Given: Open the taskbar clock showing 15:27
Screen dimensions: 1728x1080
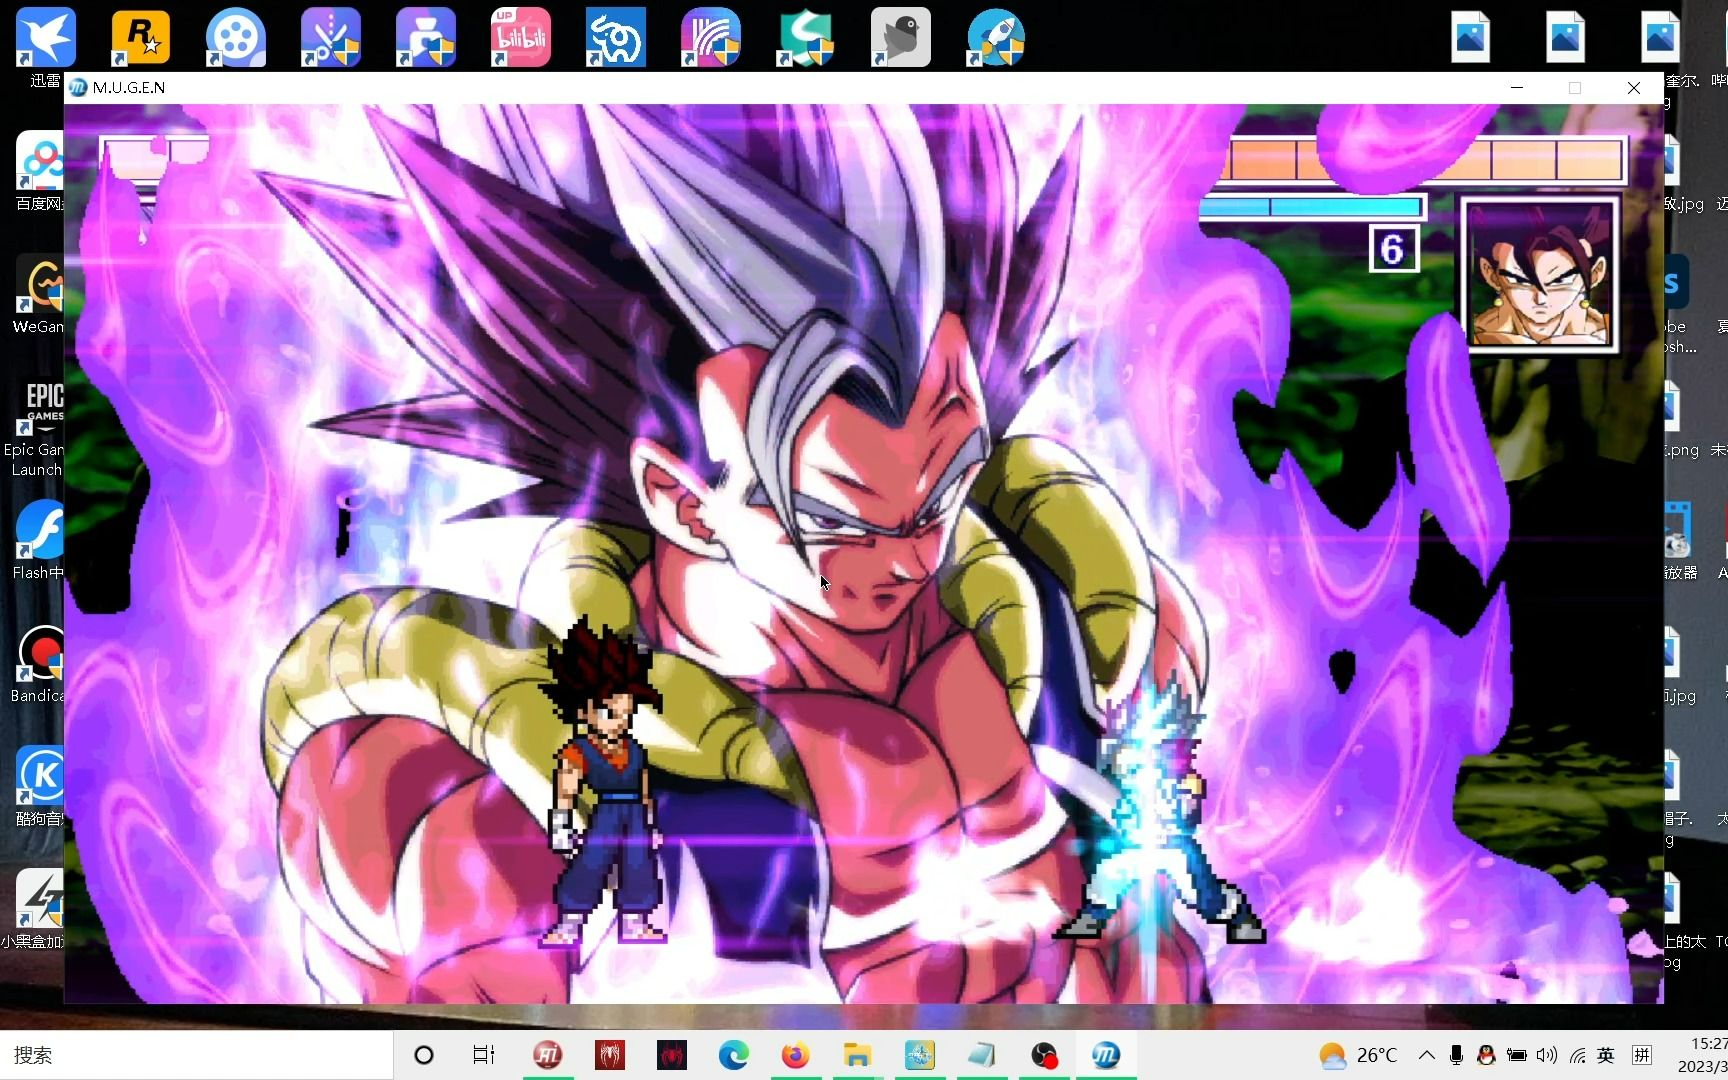Looking at the screenshot, I should pos(1703,1055).
